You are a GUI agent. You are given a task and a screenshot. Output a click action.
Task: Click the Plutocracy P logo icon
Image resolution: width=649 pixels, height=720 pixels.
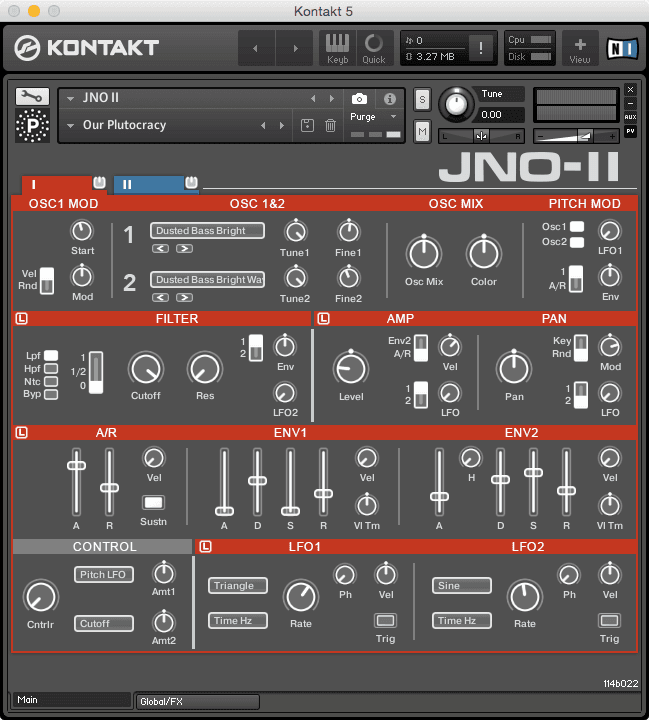pyautogui.click(x=32, y=125)
